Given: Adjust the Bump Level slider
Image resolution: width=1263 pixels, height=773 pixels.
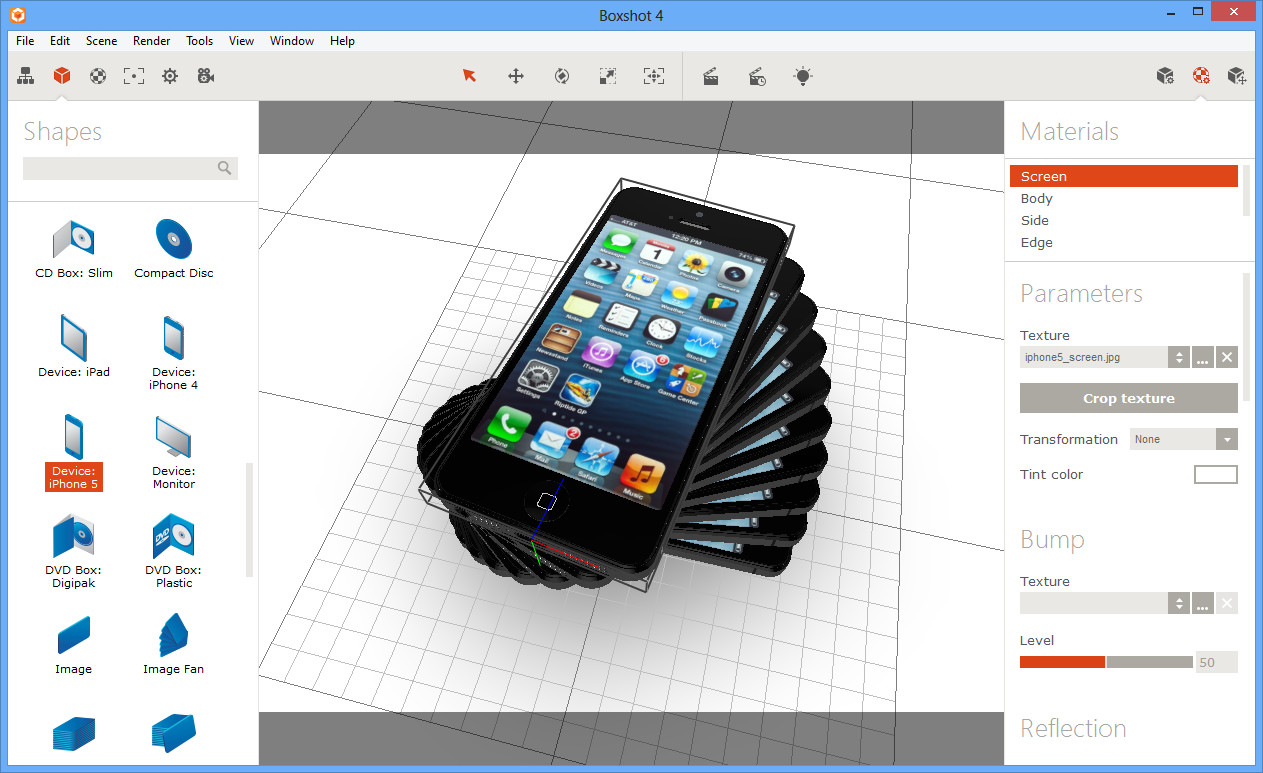Looking at the screenshot, I should click(x=1106, y=662).
